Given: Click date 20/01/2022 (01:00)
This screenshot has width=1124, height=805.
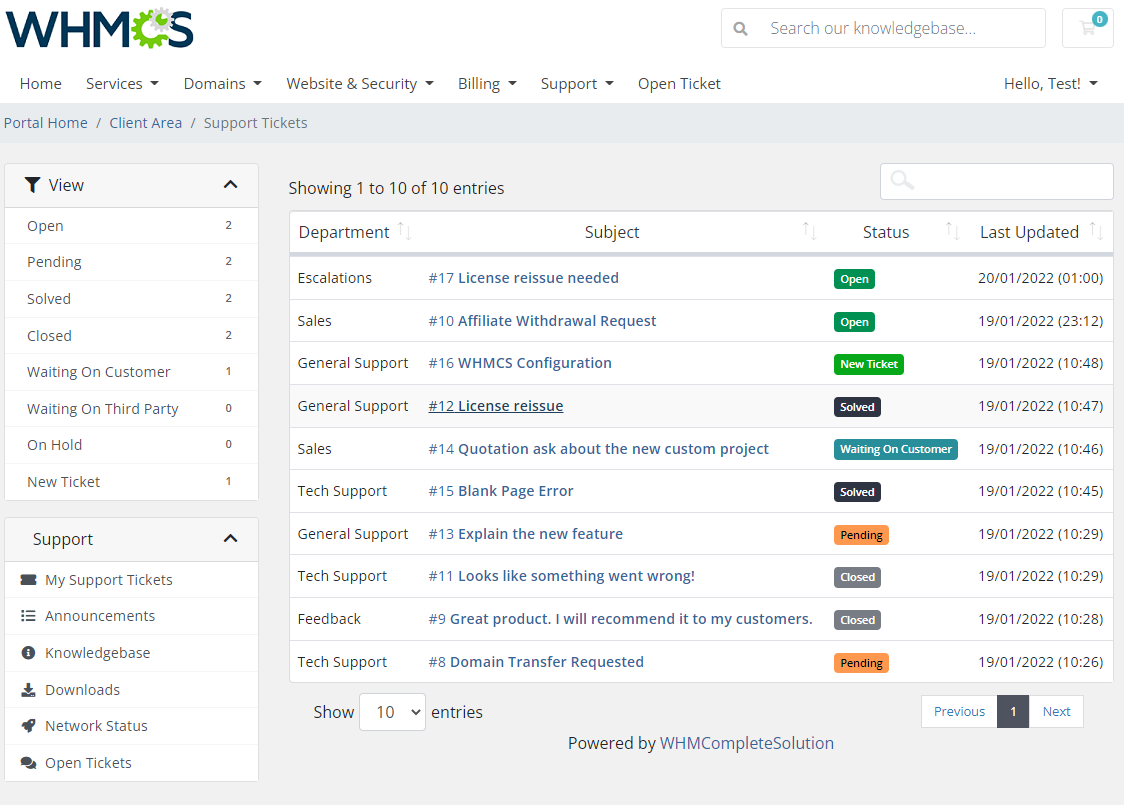Looking at the screenshot, I should click(x=1040, y=278).
